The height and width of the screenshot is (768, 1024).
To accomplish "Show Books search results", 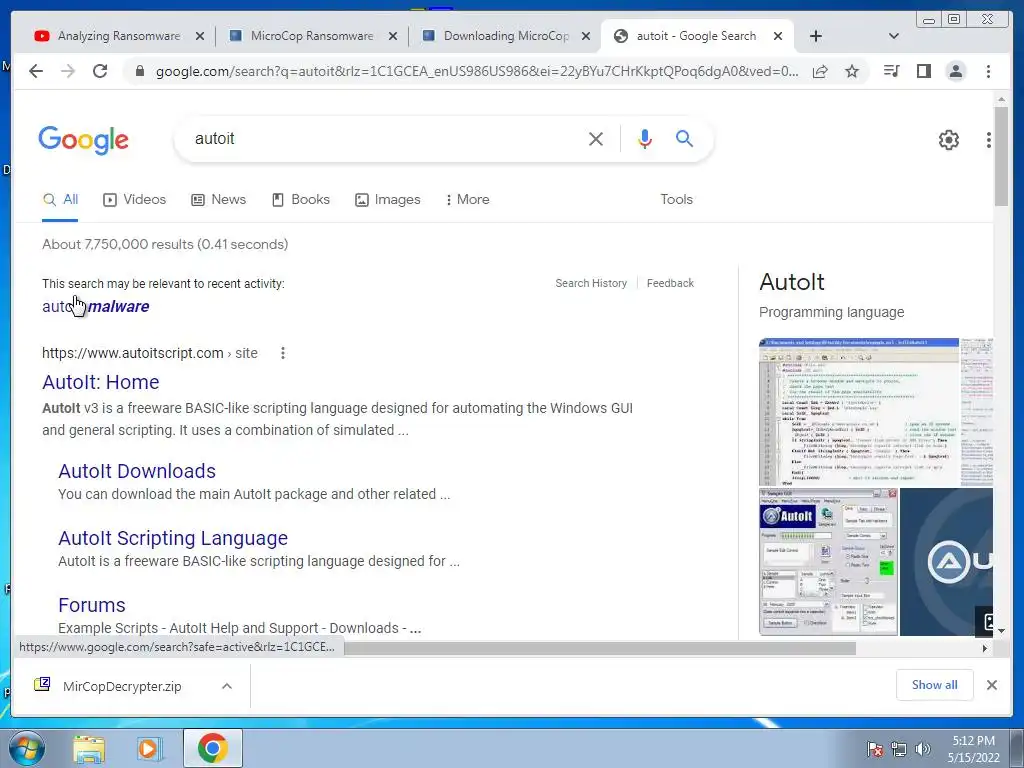I will (300, 200).
